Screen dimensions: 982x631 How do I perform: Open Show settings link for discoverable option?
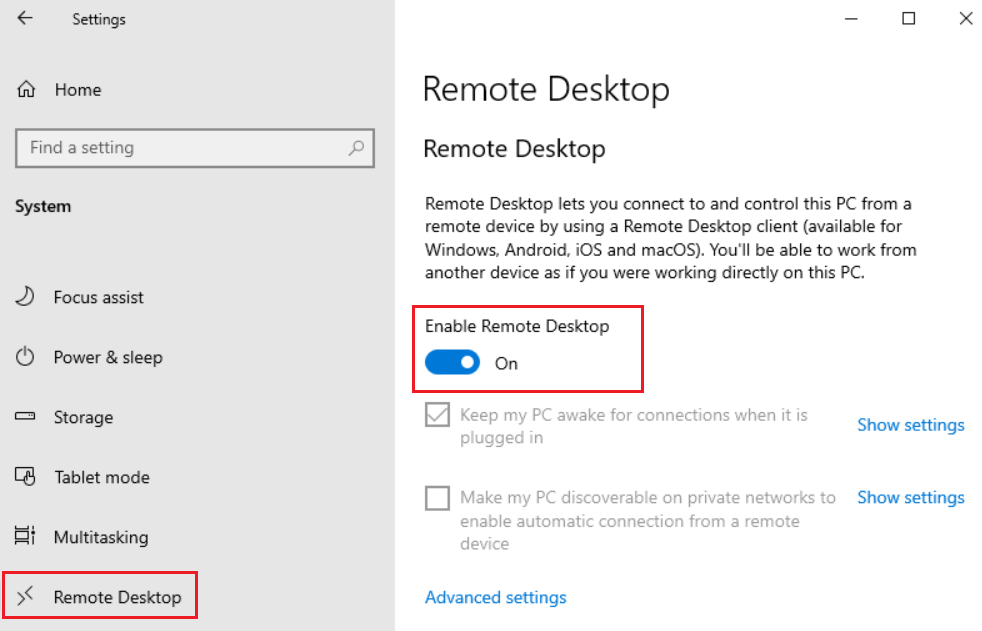click(x=910, y=497)
